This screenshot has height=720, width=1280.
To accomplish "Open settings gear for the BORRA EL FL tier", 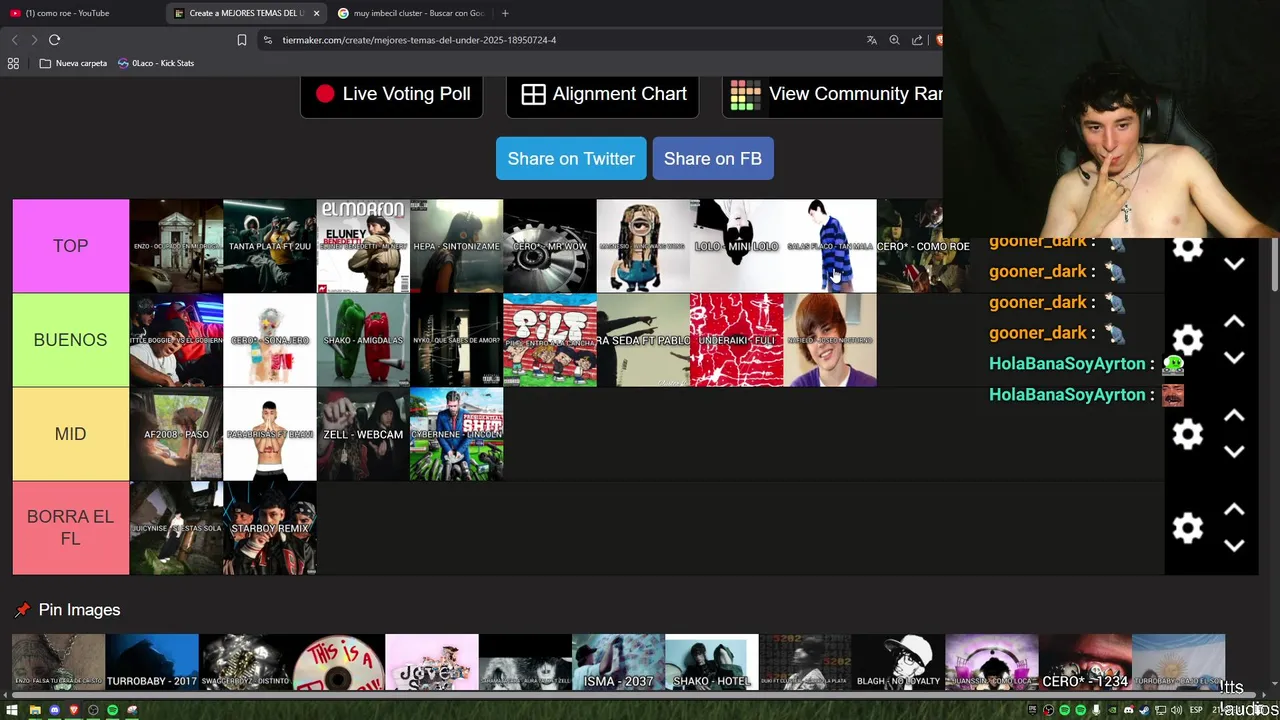I will point(1187,528).
